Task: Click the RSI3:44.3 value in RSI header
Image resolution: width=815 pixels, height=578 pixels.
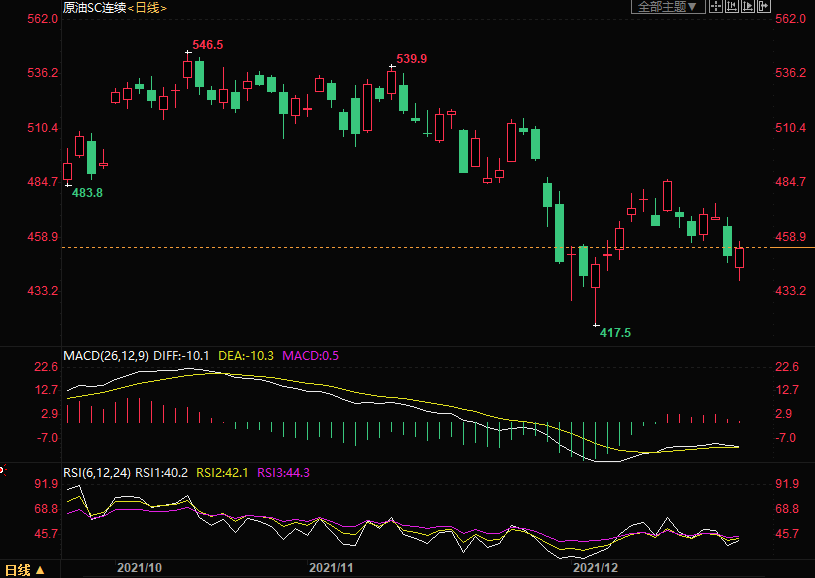Action: tap(284, 472)
